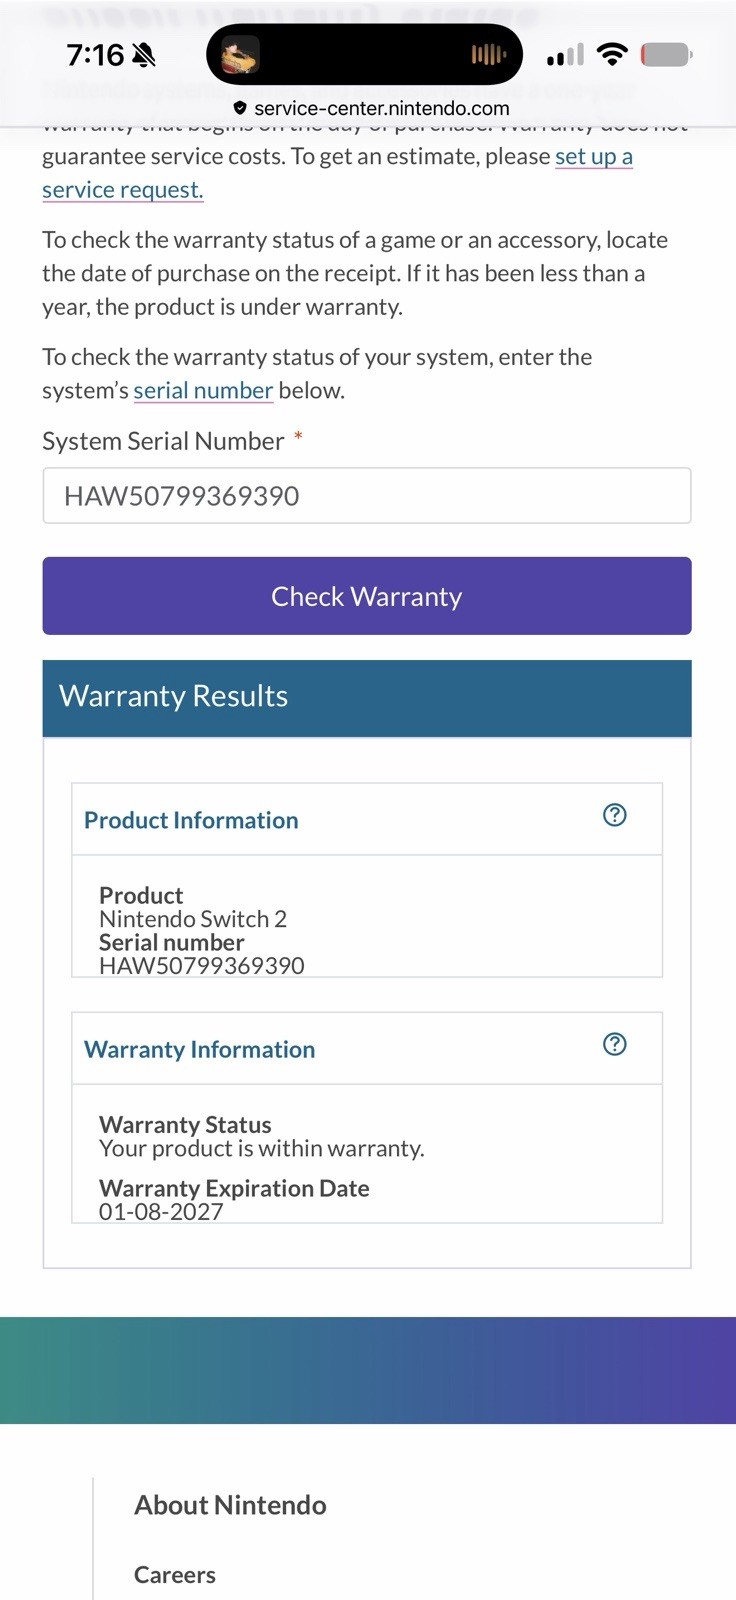
Task: Tap the Warranty Results header bar
Action: pyautogui.click(x=367, y=698)
